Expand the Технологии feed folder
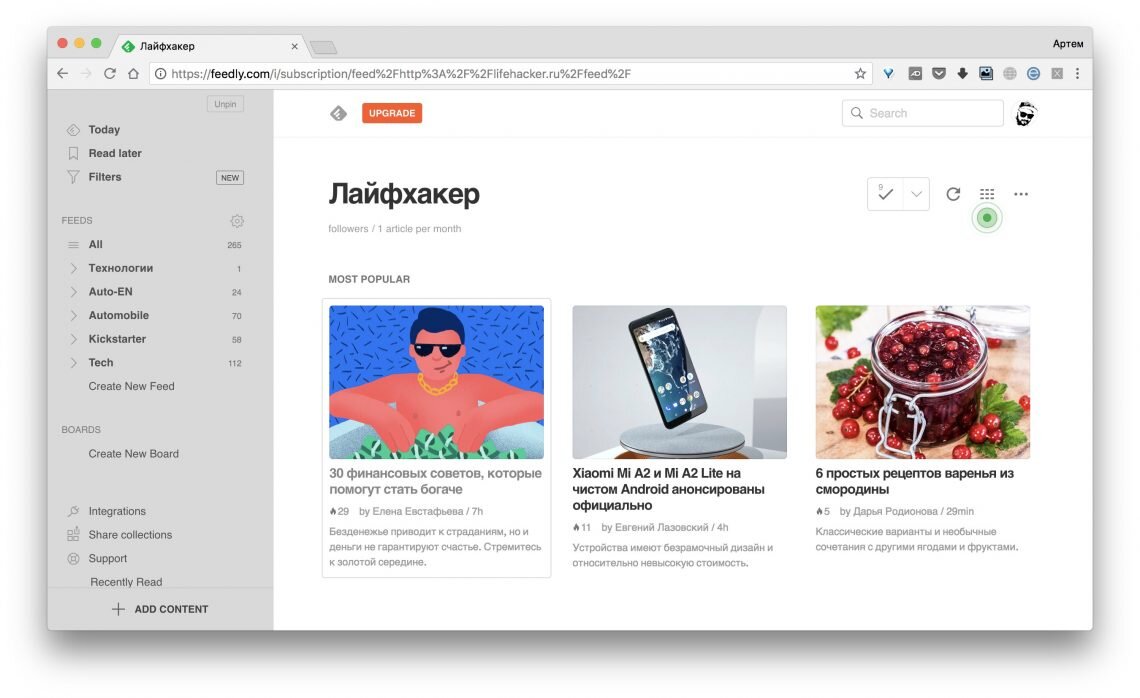 (73, 268)
